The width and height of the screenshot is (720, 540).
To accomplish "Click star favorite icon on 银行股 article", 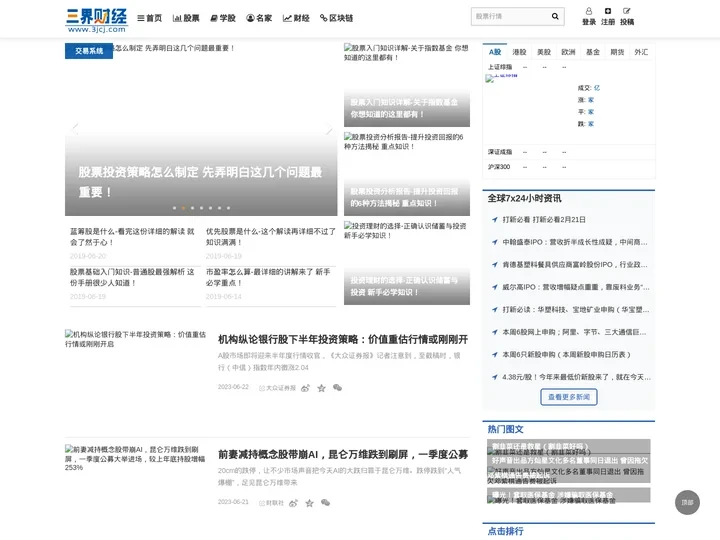I will point(321,388).
